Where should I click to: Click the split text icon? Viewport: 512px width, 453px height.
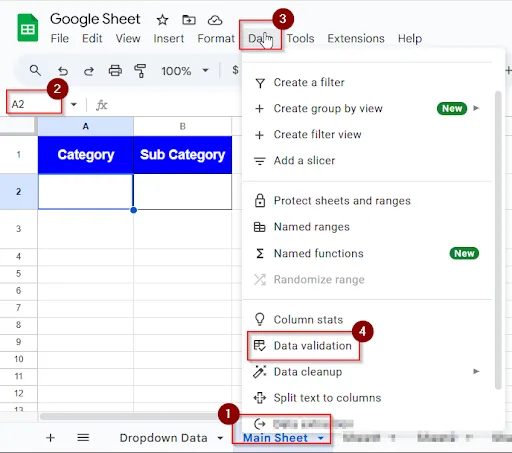pos(260,398)
